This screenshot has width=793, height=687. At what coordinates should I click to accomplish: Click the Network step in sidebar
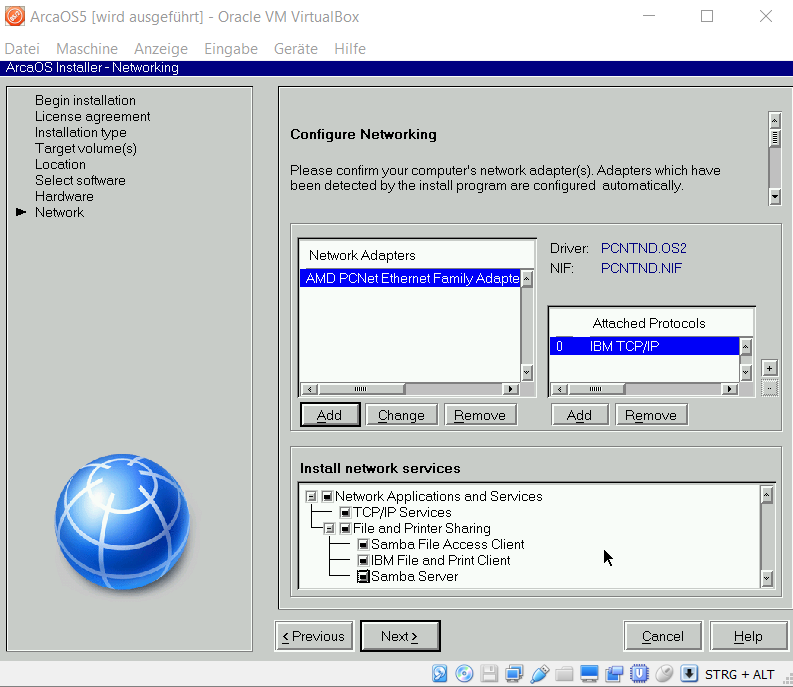59,212
